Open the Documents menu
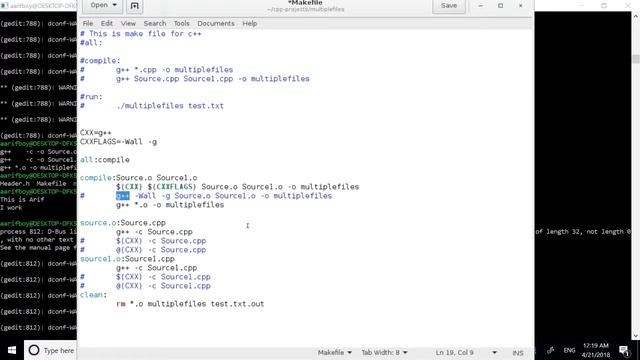Viewport: 640px width, 360px height. coord(216,23)
